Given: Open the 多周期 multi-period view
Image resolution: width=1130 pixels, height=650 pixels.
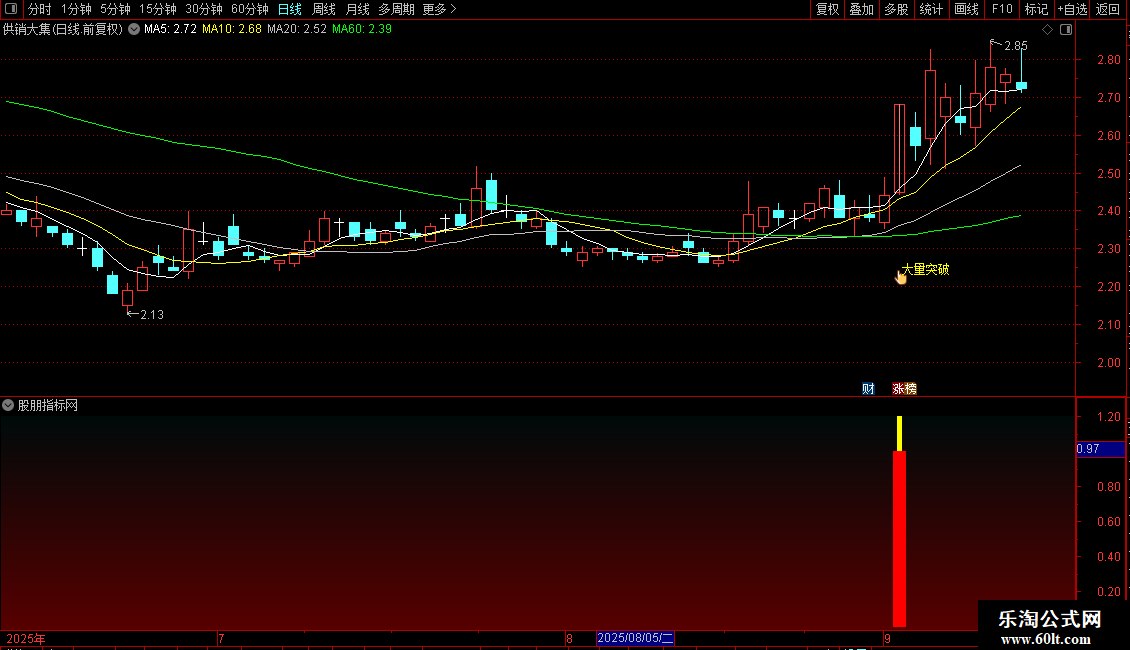Looking at the screenshot, I should tap(396, 9).
